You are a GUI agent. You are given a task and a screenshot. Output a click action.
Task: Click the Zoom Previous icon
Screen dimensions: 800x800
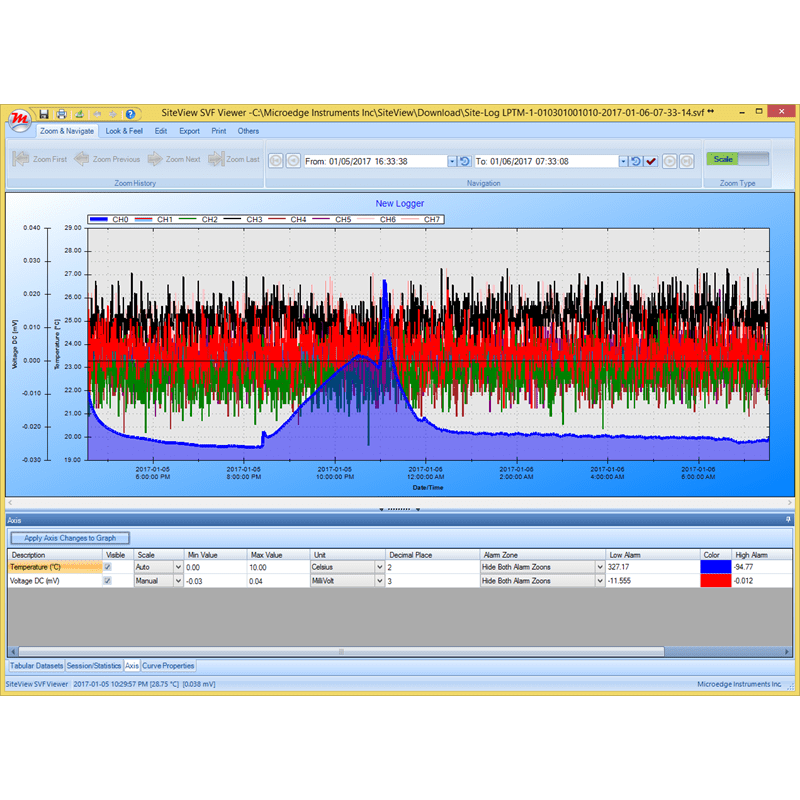pyautogui.click(x=80, y=158)
